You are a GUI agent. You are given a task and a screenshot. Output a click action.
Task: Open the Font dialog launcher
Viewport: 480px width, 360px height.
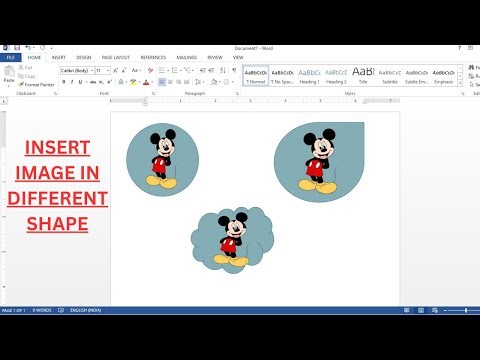pyautogui.click(x=153, y=94)
